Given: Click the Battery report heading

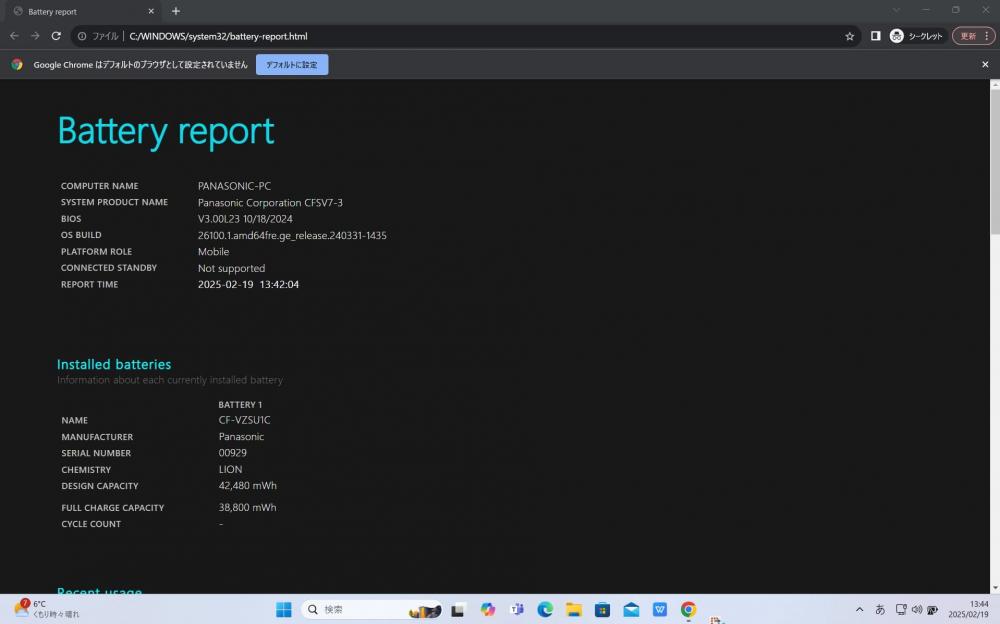Looking at the screenshot, I should pos(166,131).
